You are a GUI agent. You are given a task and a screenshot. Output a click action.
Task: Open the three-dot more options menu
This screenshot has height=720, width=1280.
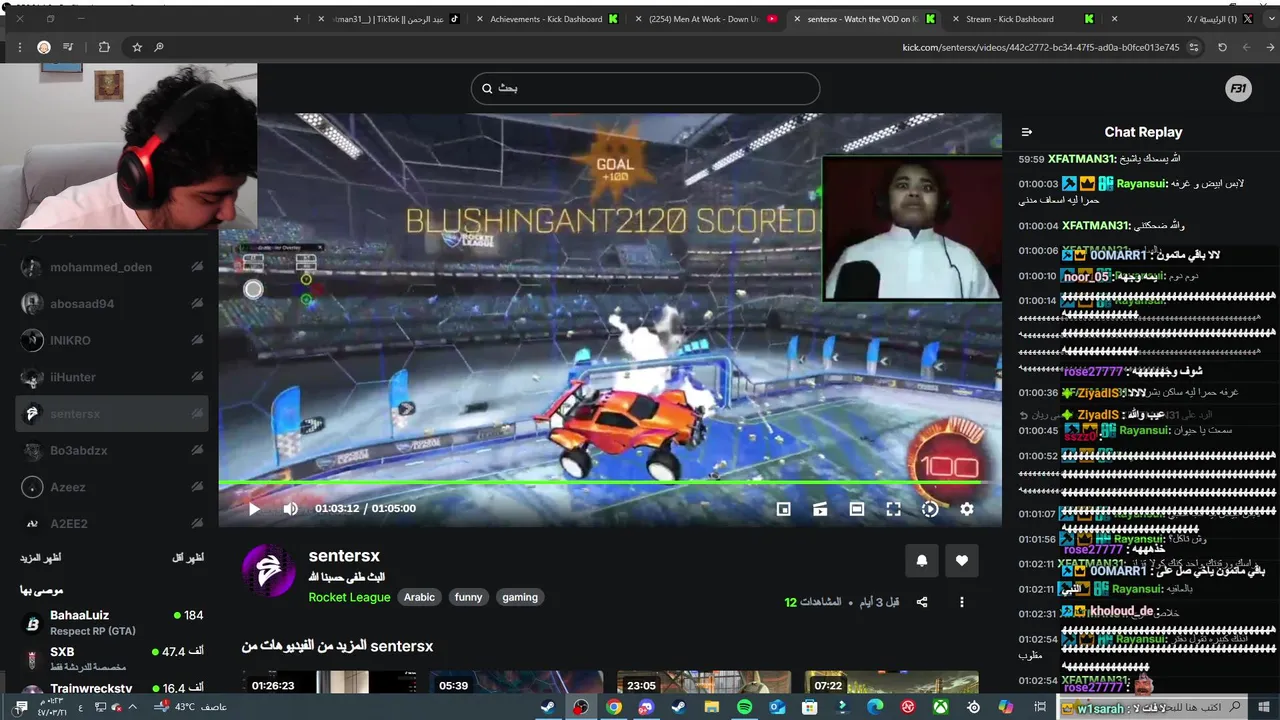962,602
